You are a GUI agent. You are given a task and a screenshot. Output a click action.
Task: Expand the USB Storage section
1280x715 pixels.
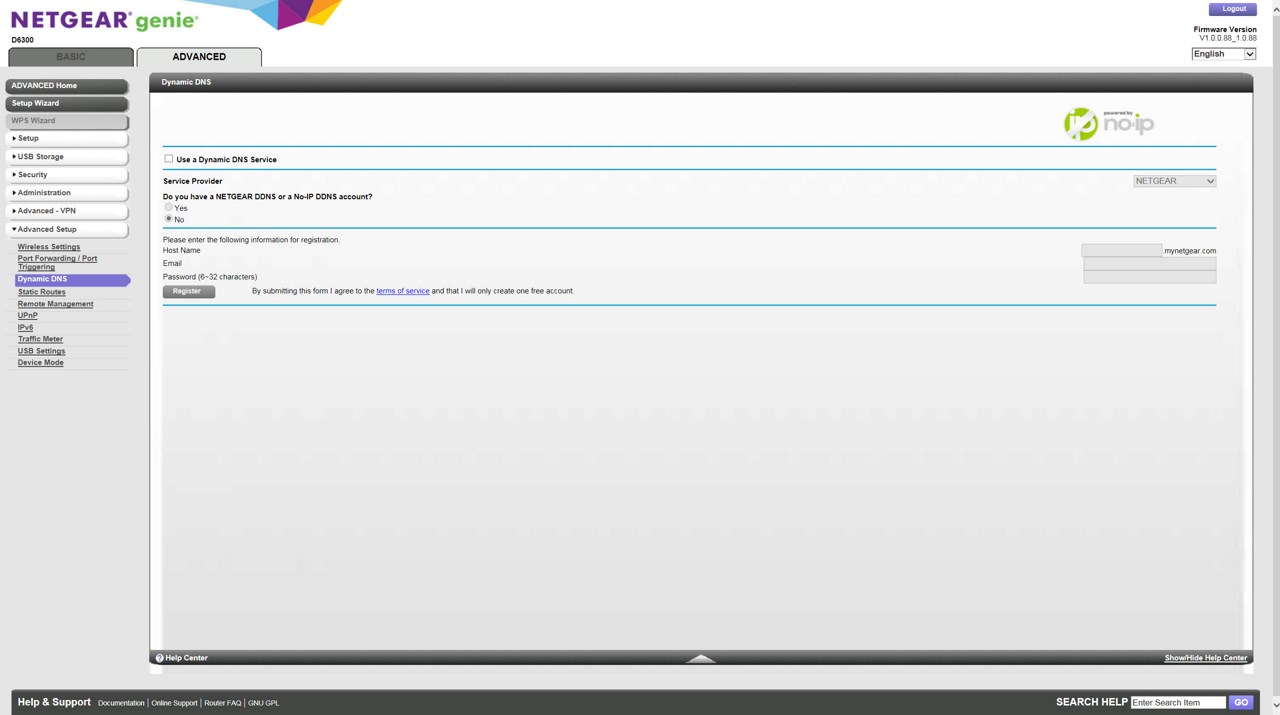click(x=67, y=157)
